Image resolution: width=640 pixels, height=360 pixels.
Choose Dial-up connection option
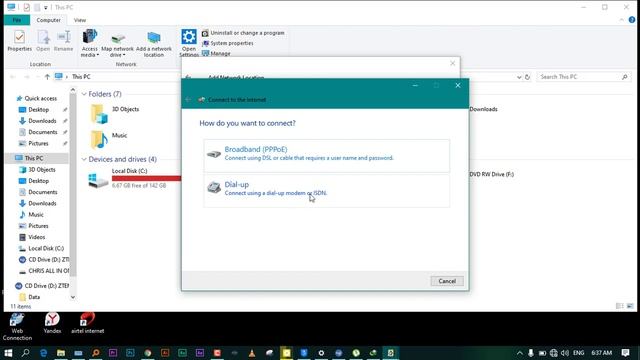pyautogui.click(x=327, y=191)
